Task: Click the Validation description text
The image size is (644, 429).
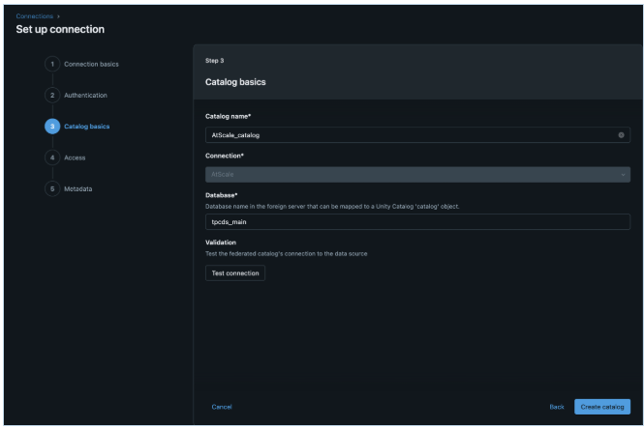Action: pyautogui.click(x=286, y=254)
